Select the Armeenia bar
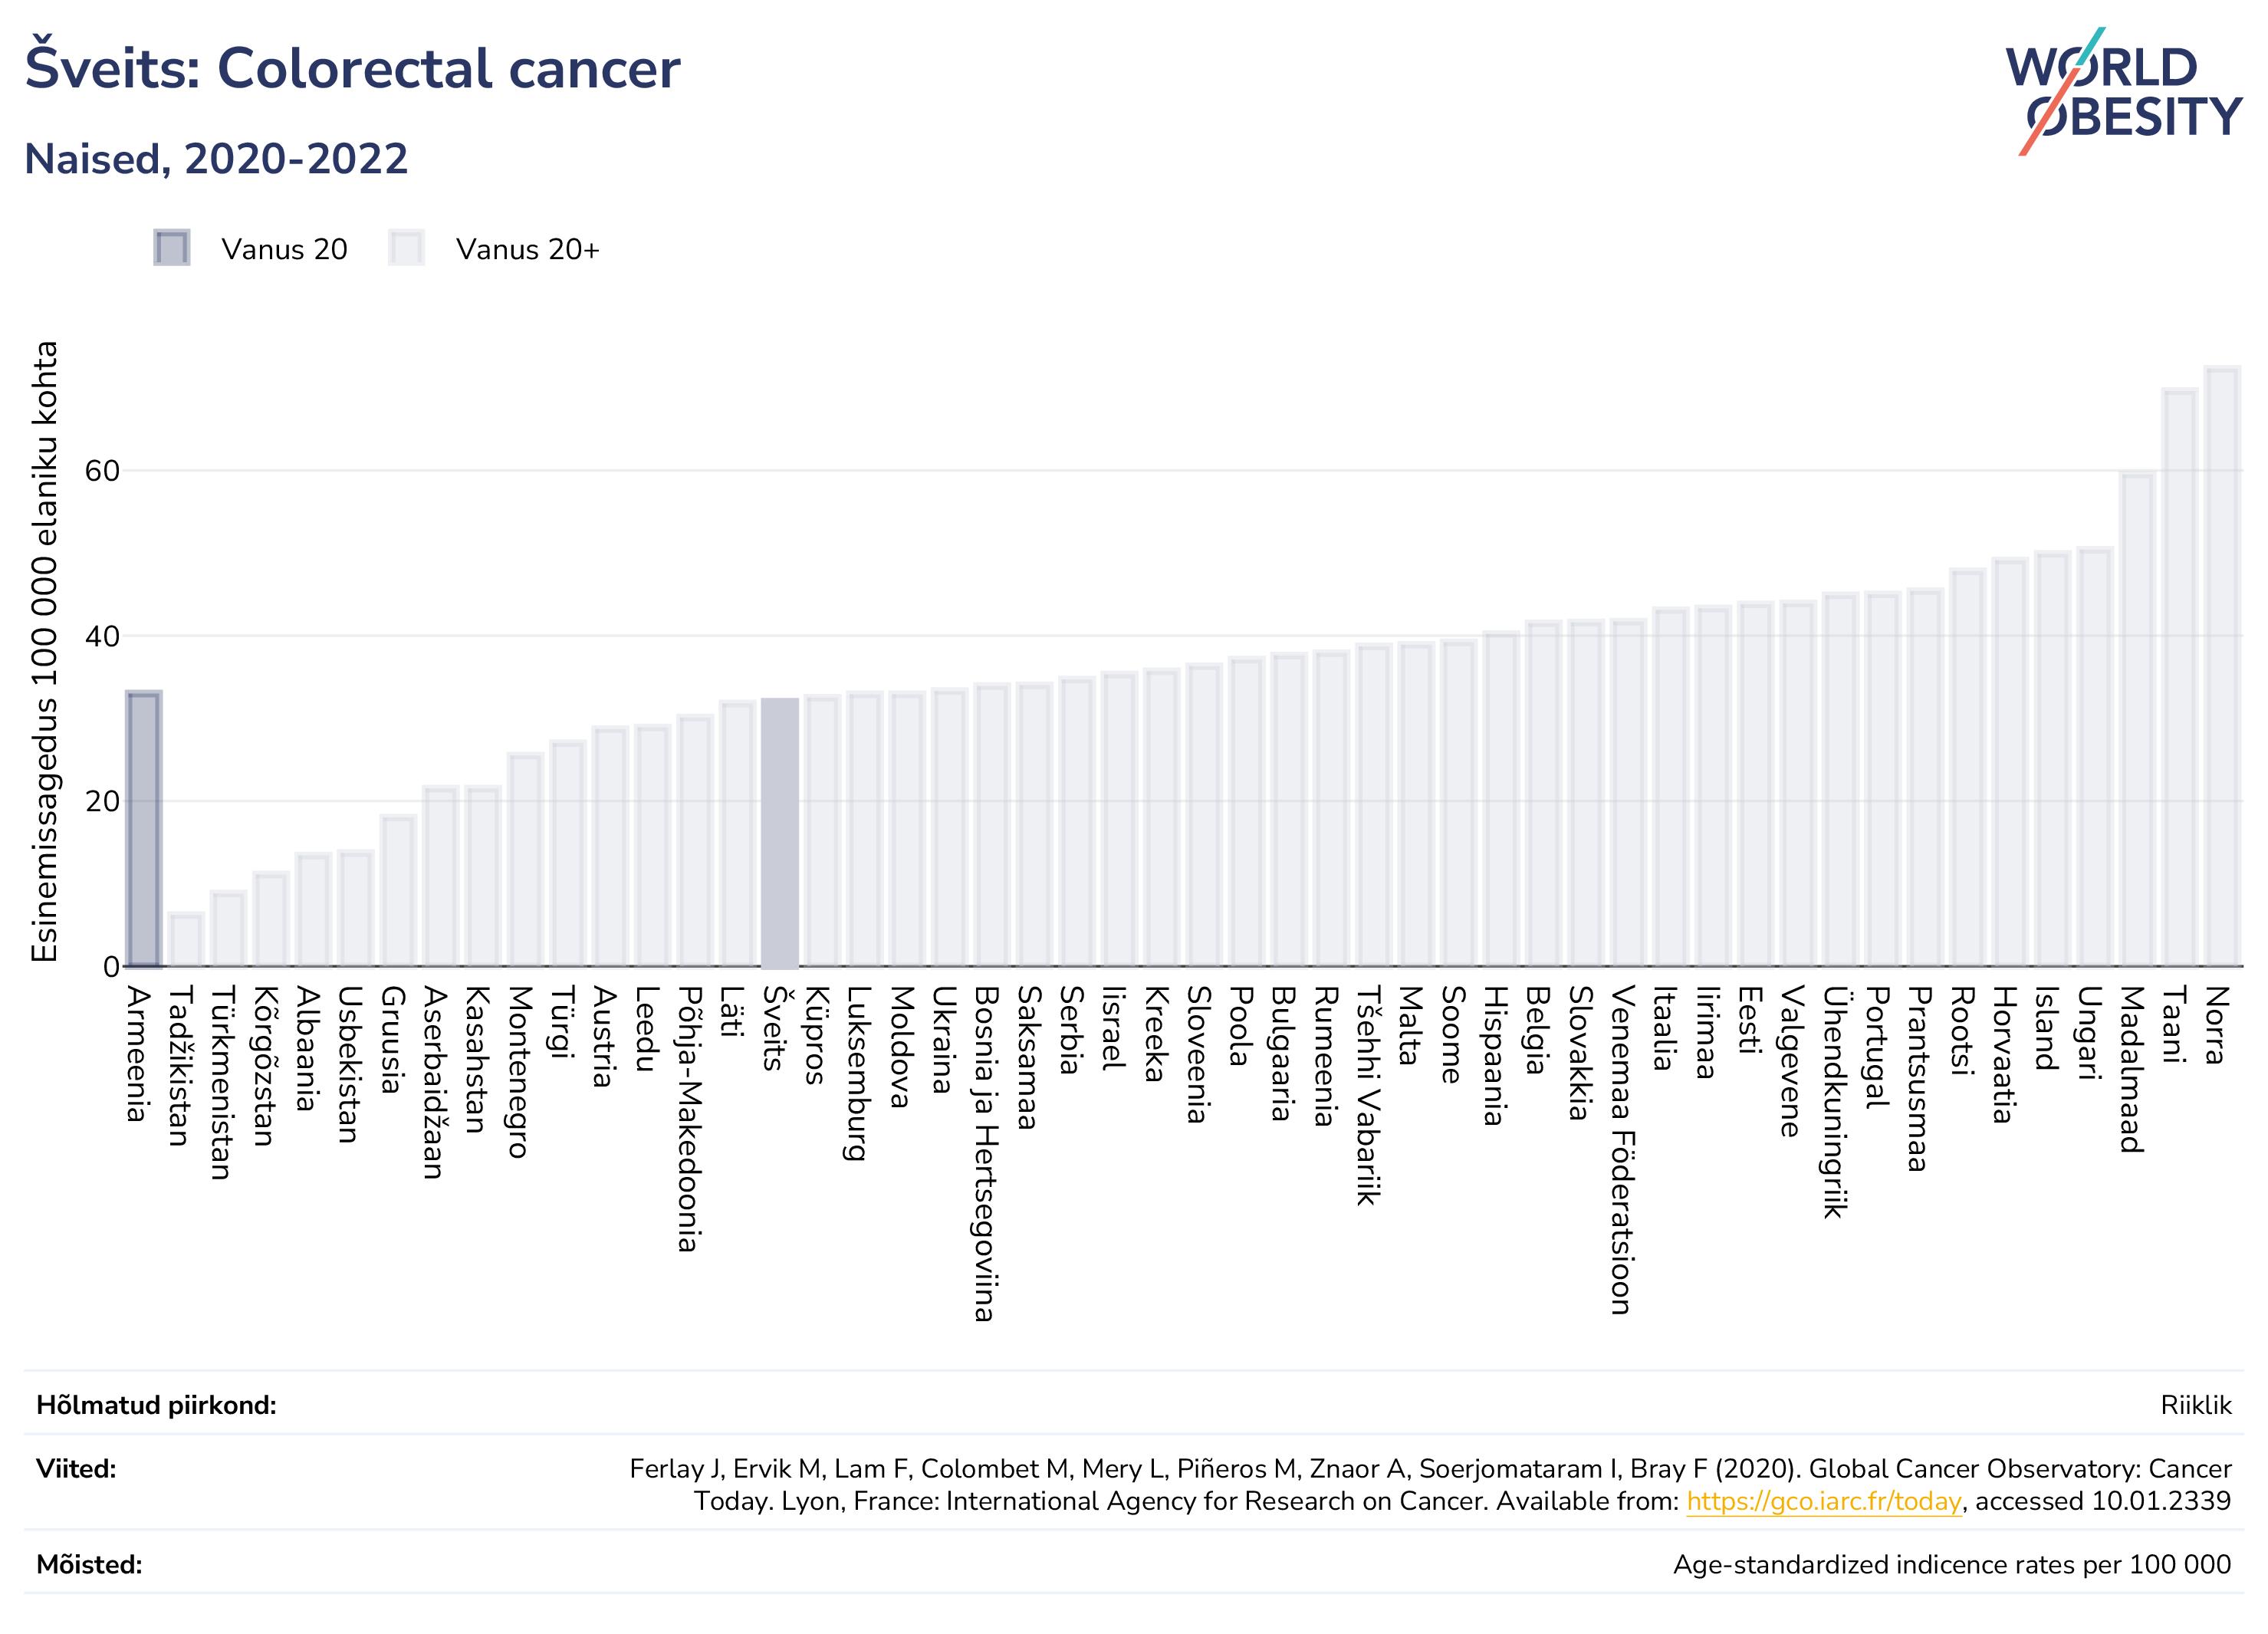 [144, 829]
